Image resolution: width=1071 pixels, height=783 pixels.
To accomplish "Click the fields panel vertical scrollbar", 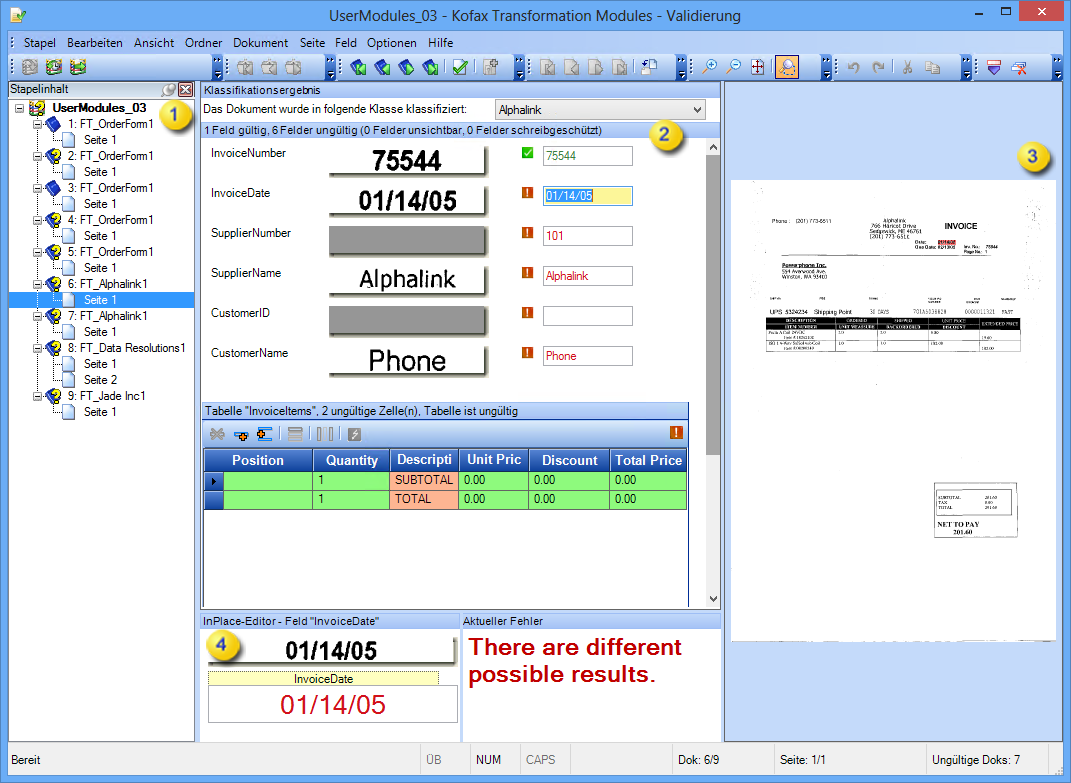I will pyautogui.click(x=712, y=300).
